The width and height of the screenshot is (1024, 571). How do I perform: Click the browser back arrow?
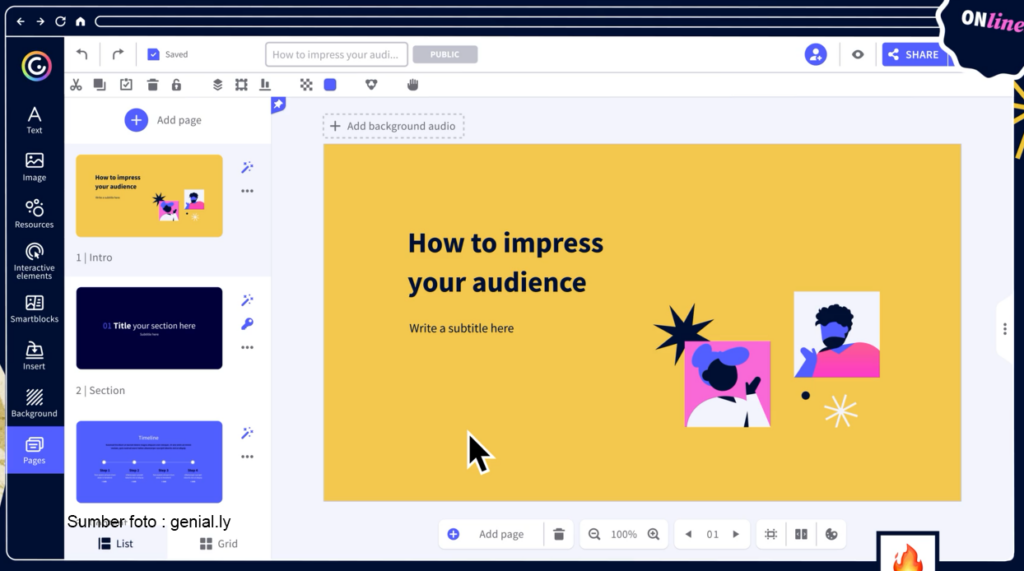tap(21, 22)
